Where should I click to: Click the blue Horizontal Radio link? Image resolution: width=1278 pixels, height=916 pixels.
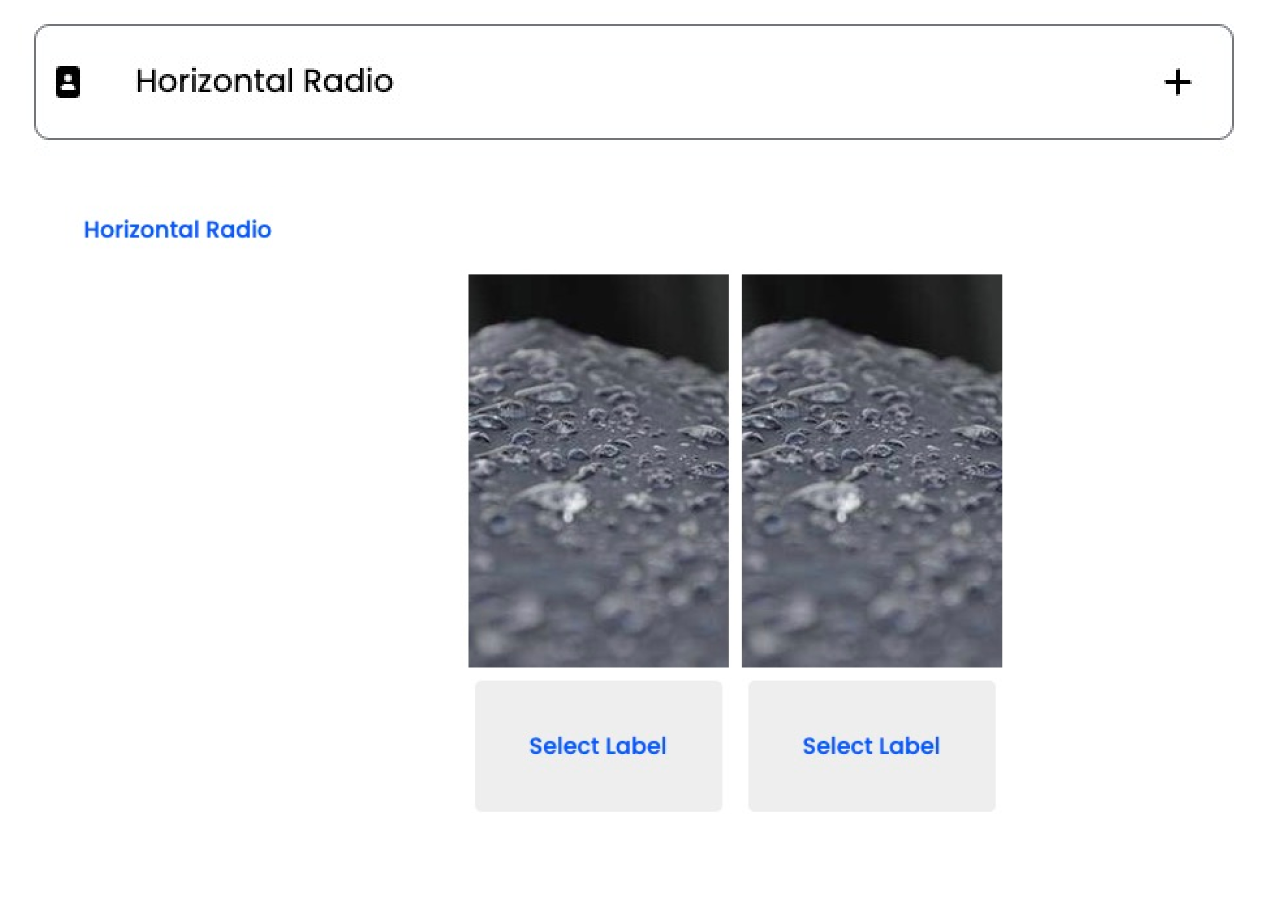[x=177, y=229]
